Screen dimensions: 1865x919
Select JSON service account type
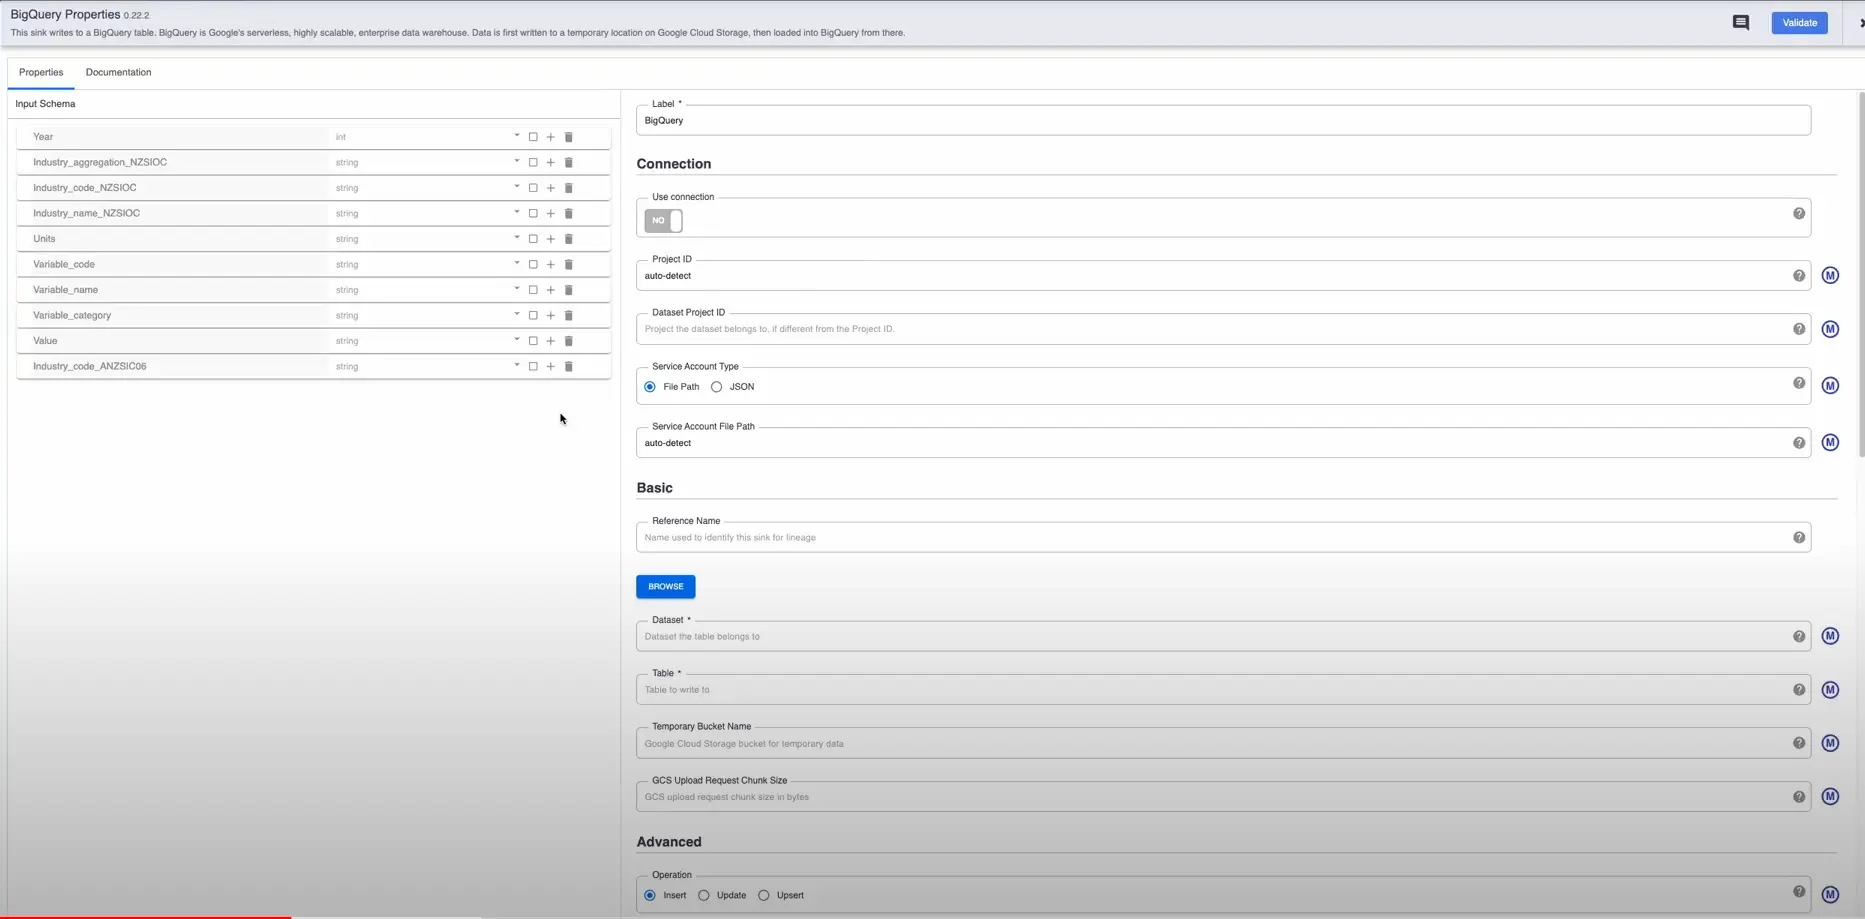(716, 387)
